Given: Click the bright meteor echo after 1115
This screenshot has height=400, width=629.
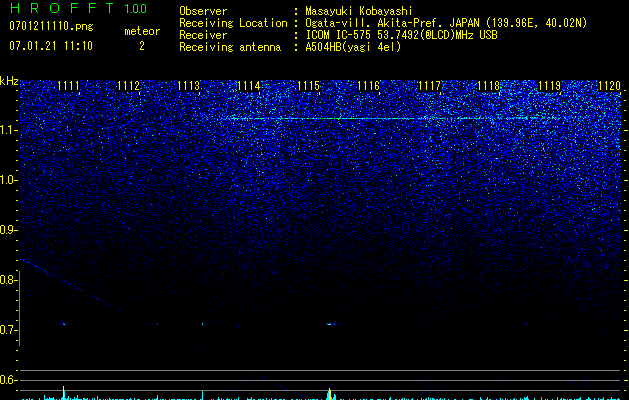Looking at the screenshot, I should click(x=330, y=324).
